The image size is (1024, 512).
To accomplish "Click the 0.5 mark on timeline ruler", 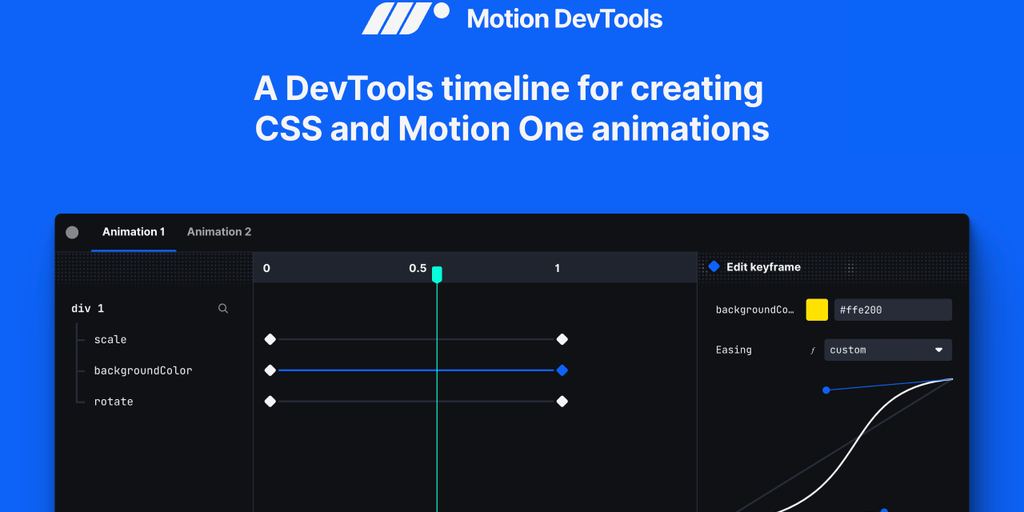I will pos(418,268).
